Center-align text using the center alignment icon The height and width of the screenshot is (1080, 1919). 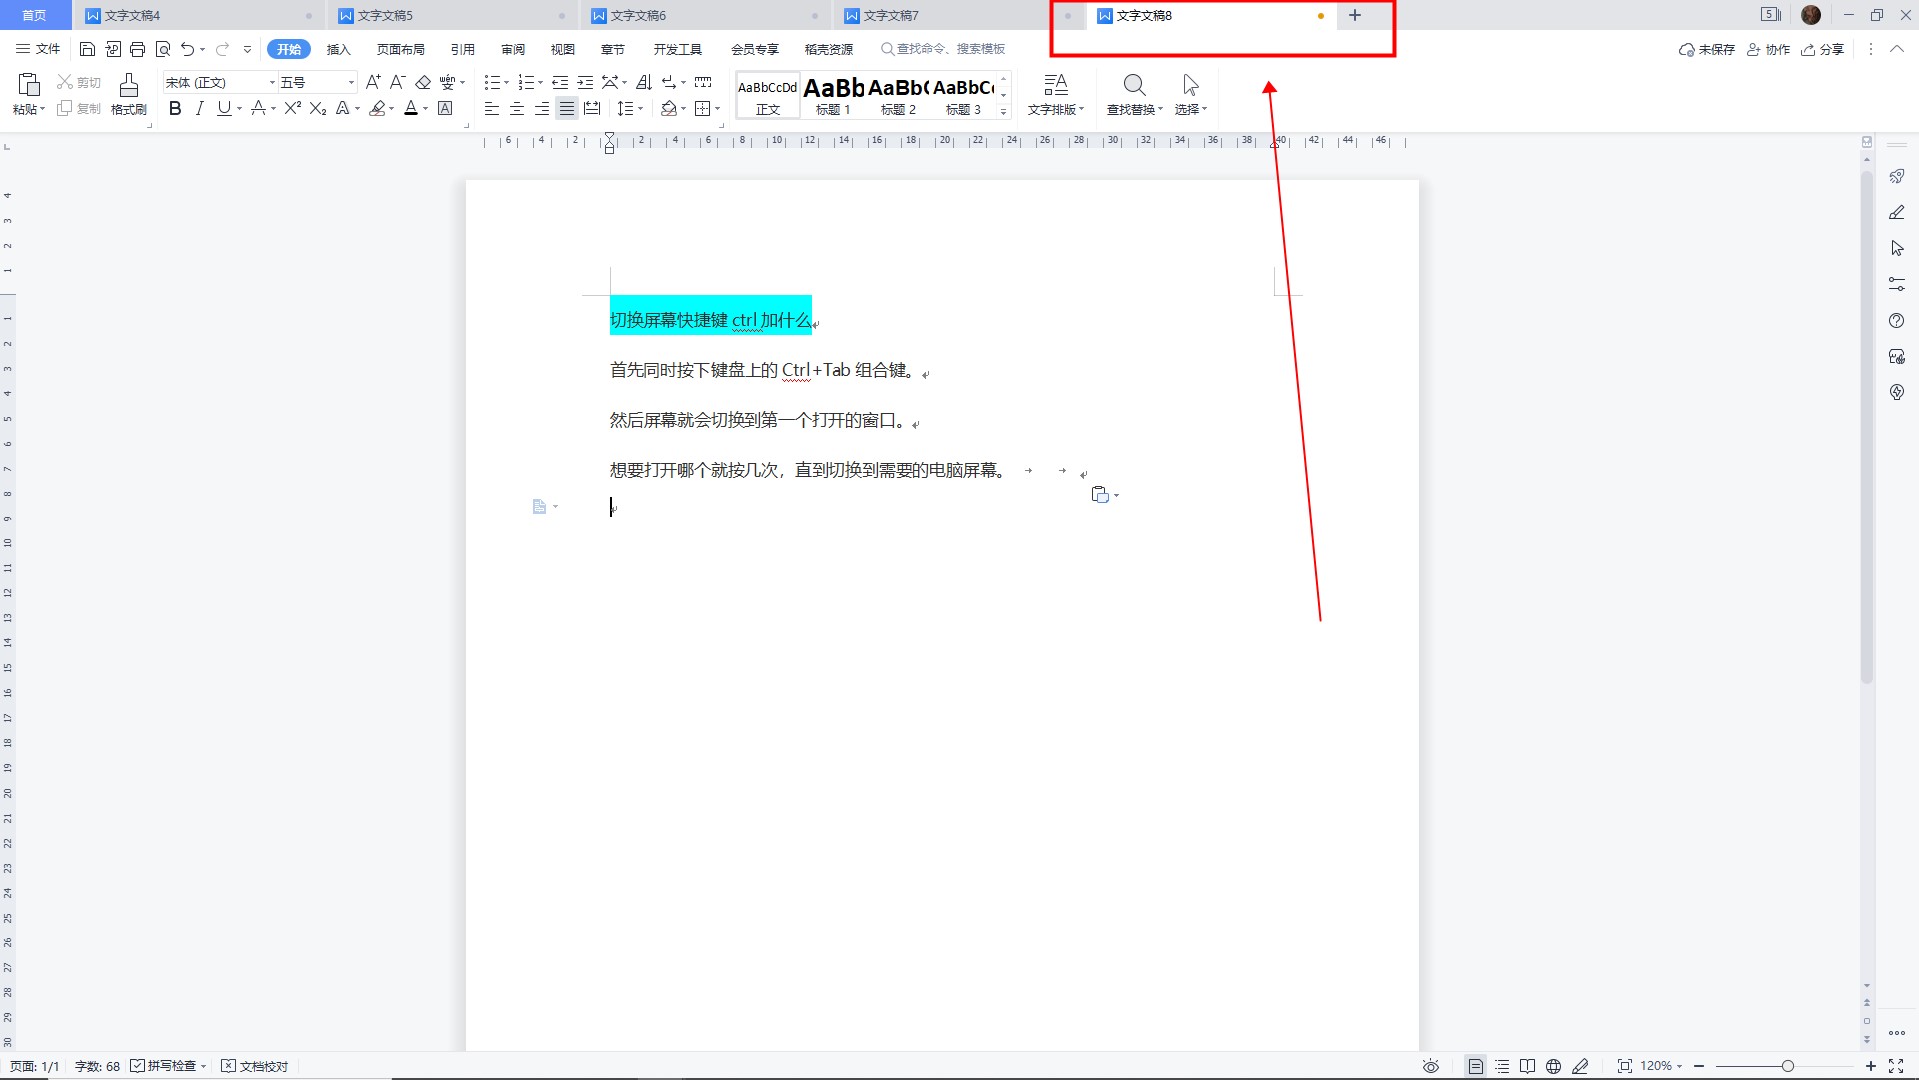point(517,109)
